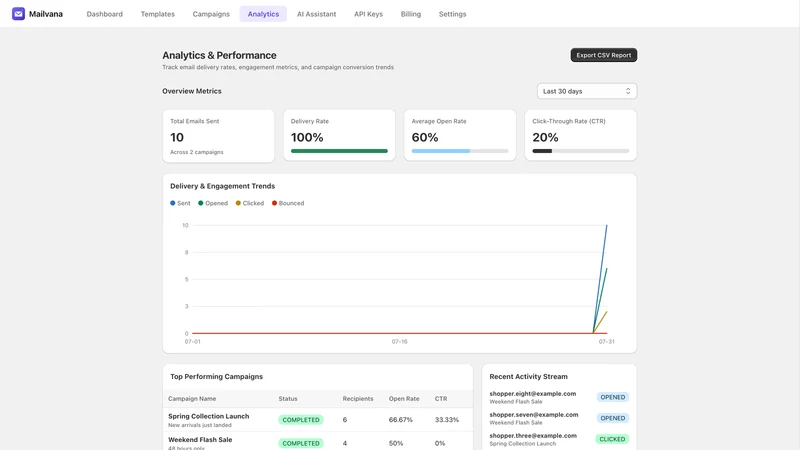Click the 100% delivery rate value
Image resolution: width=800 pixels, height=450 pixels.
pyautogui.click(x=307, y=137)
